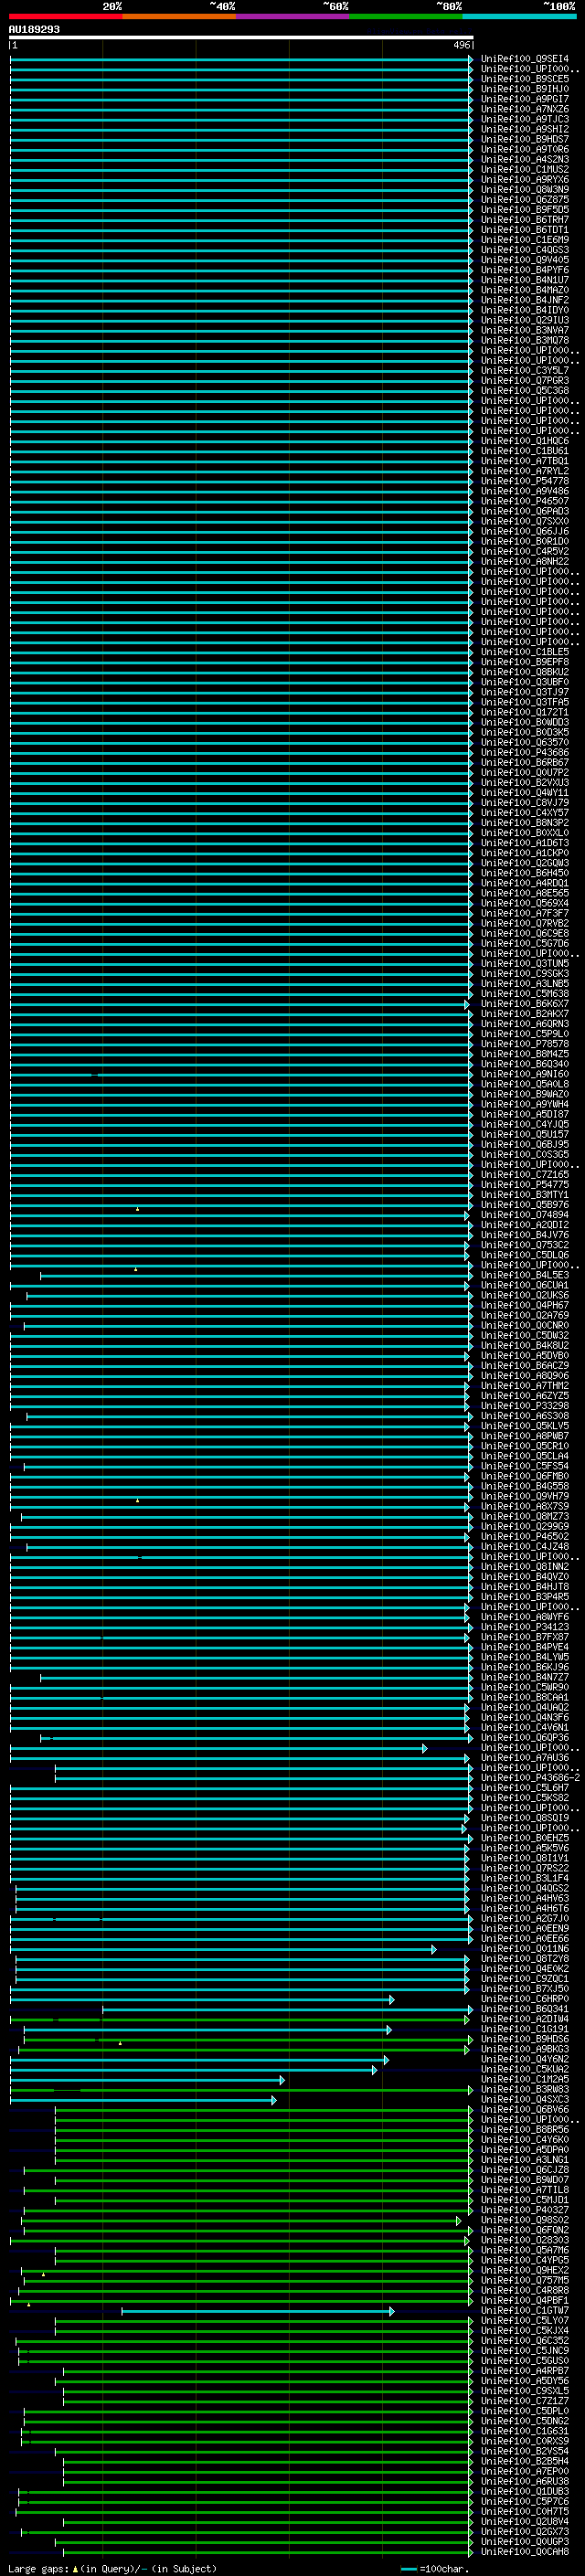Image resolution: width=585 pixels, height=2576 pixels.
Task: Select the UniRef100_Q4PH67 label
Action: click(x=524, y=1305)
